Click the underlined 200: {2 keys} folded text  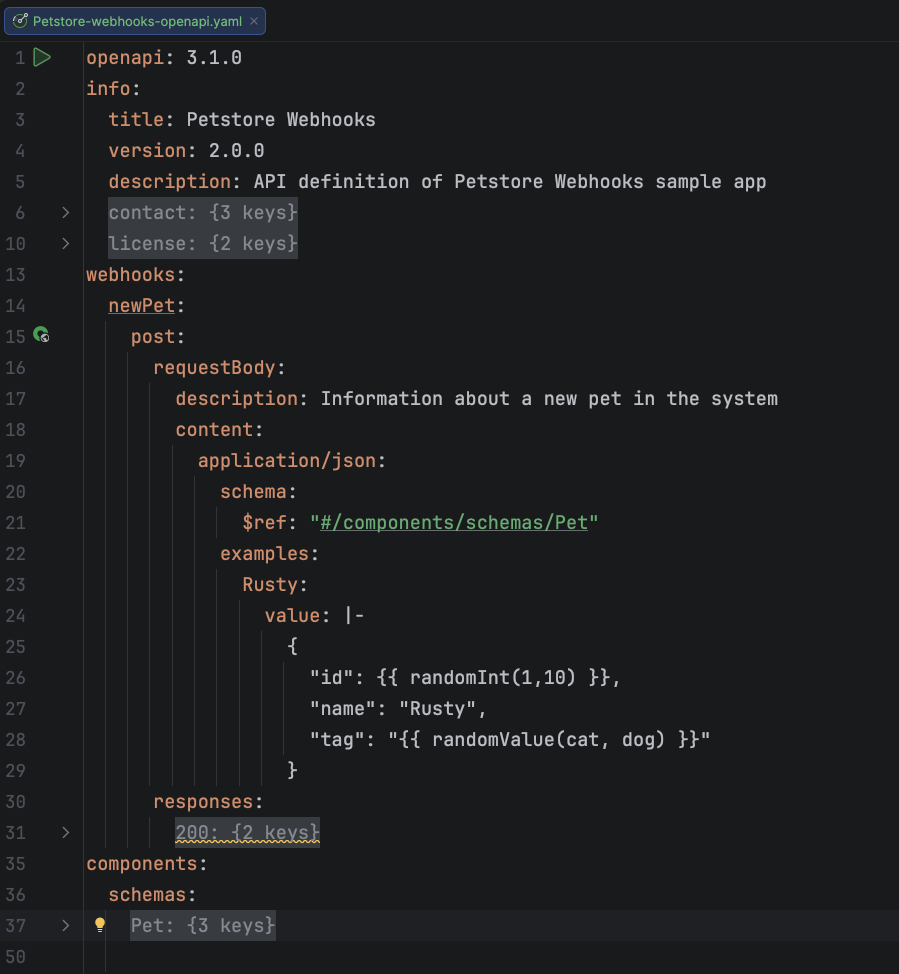click(247, 832)
